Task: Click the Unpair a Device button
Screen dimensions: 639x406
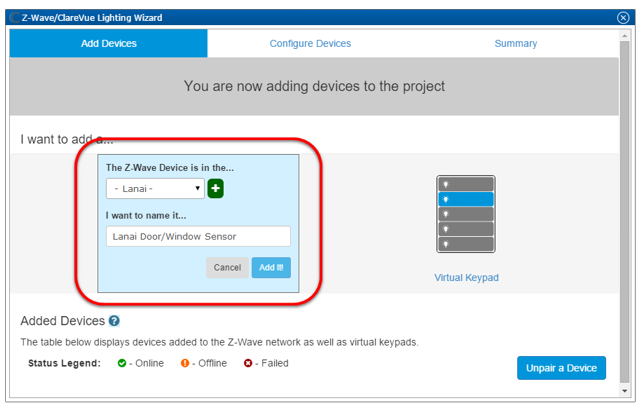Action: (x=561, y=368)
